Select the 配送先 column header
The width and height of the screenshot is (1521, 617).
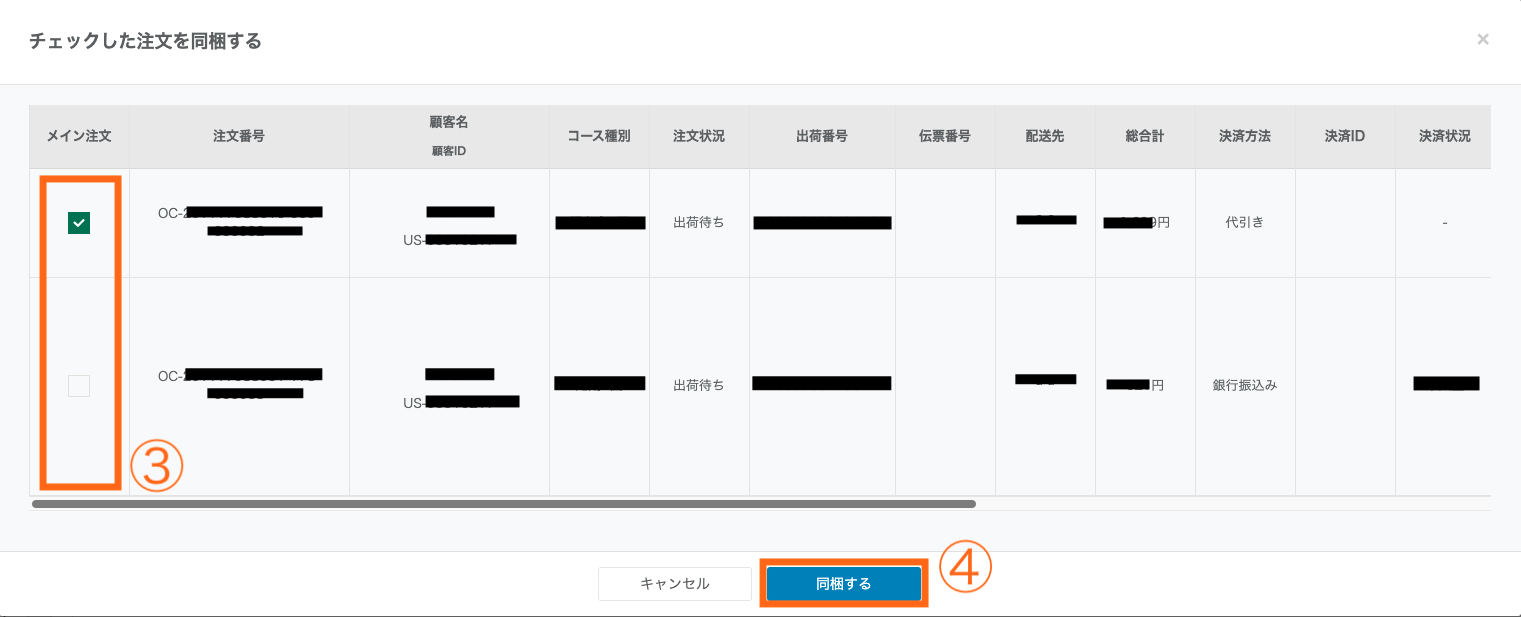(x=1045, y=136)
